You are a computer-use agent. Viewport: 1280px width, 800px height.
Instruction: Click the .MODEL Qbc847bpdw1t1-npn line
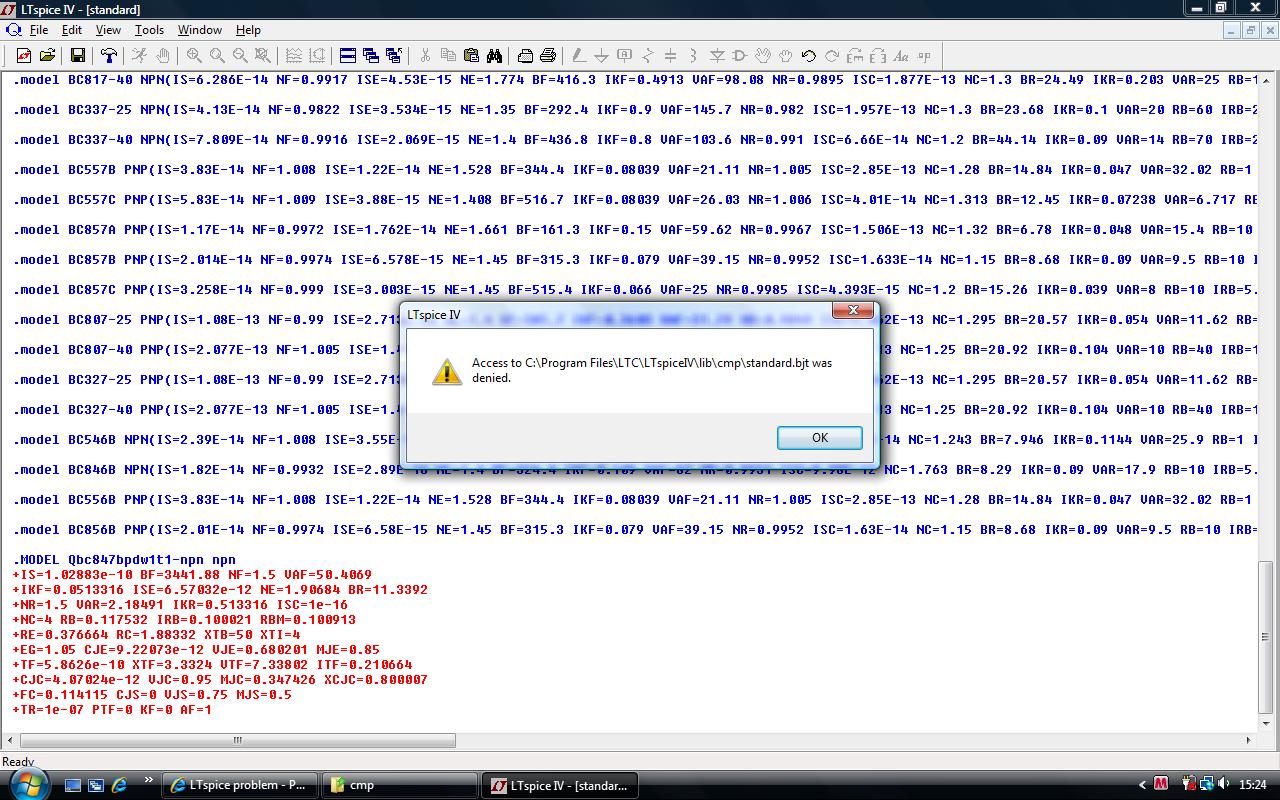pyautogui.click(x=124, y=560)
